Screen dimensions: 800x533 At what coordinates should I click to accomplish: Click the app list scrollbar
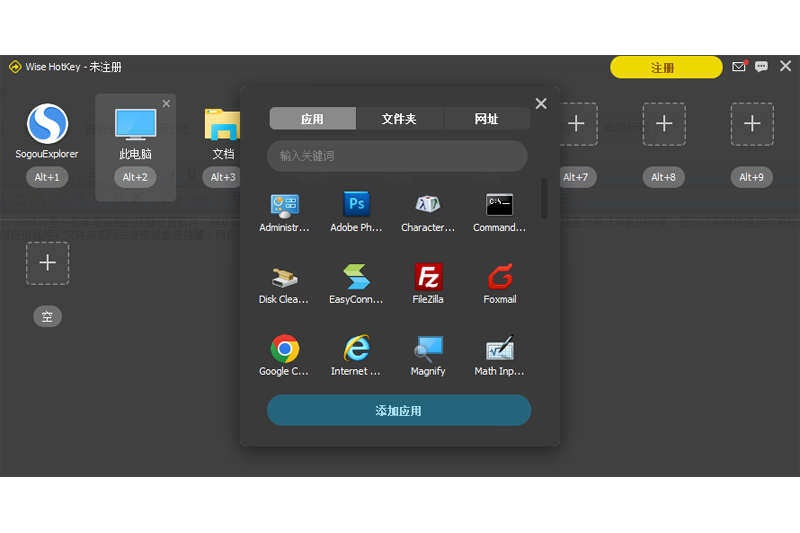click(544, 198)
